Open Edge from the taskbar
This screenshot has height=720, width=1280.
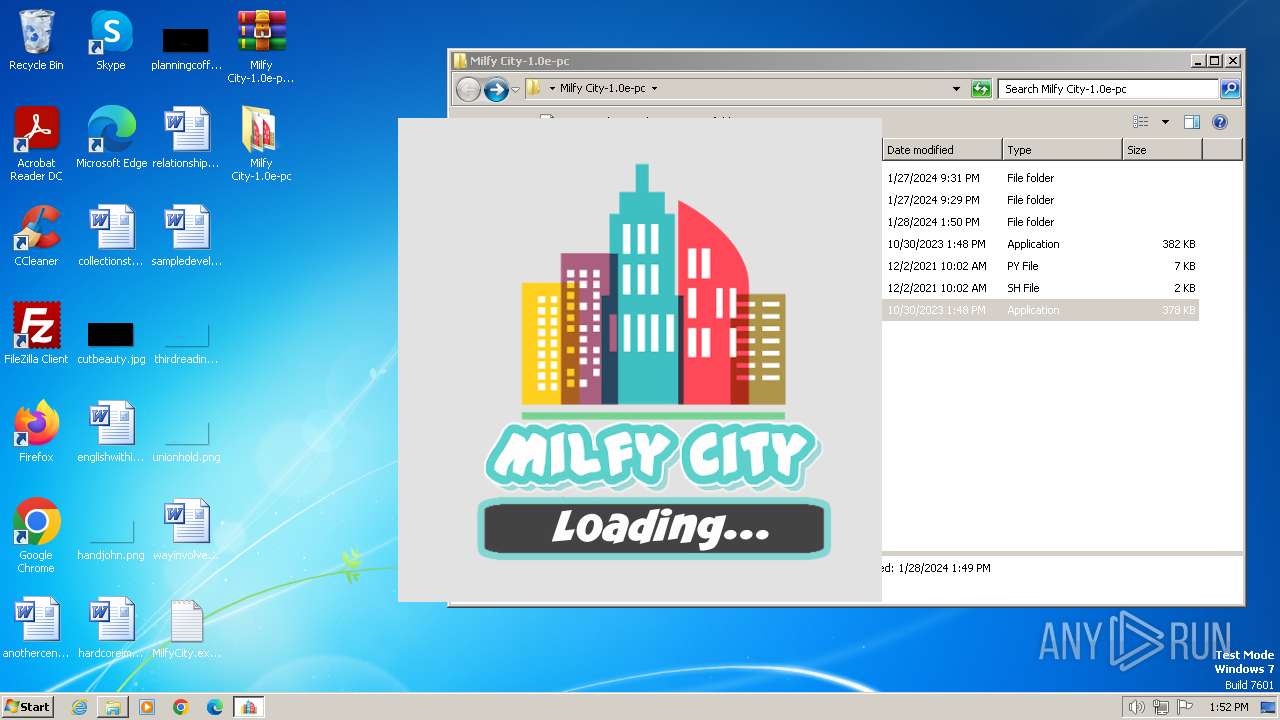click(x=215, y=707)
